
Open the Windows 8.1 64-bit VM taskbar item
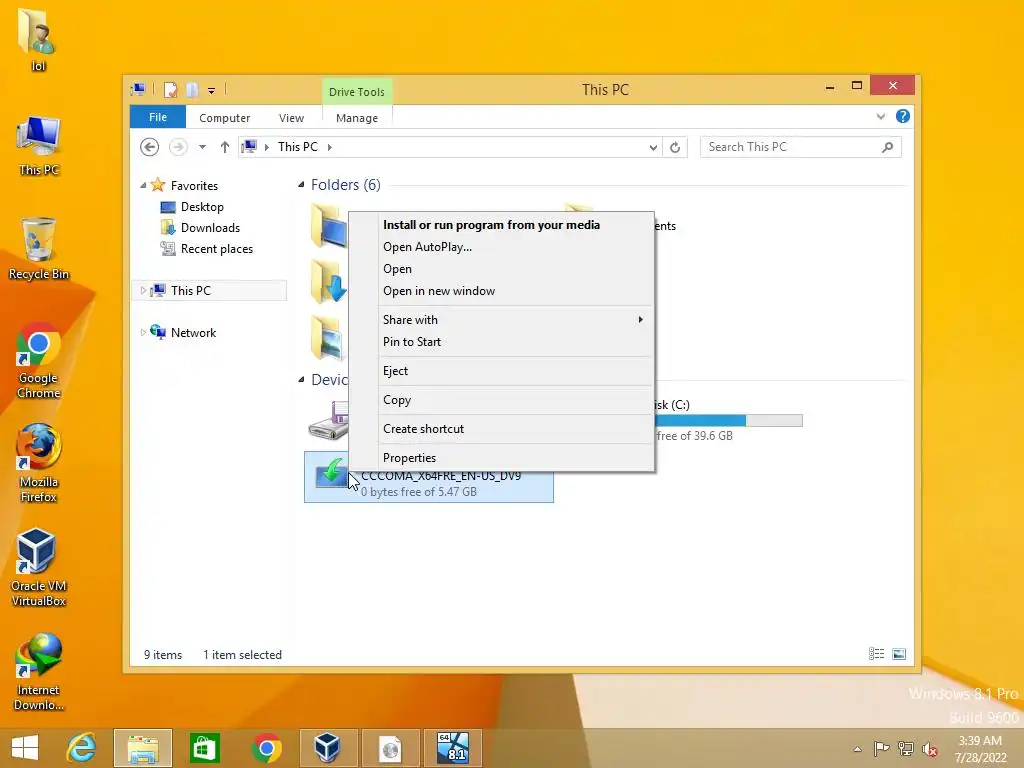453,748
